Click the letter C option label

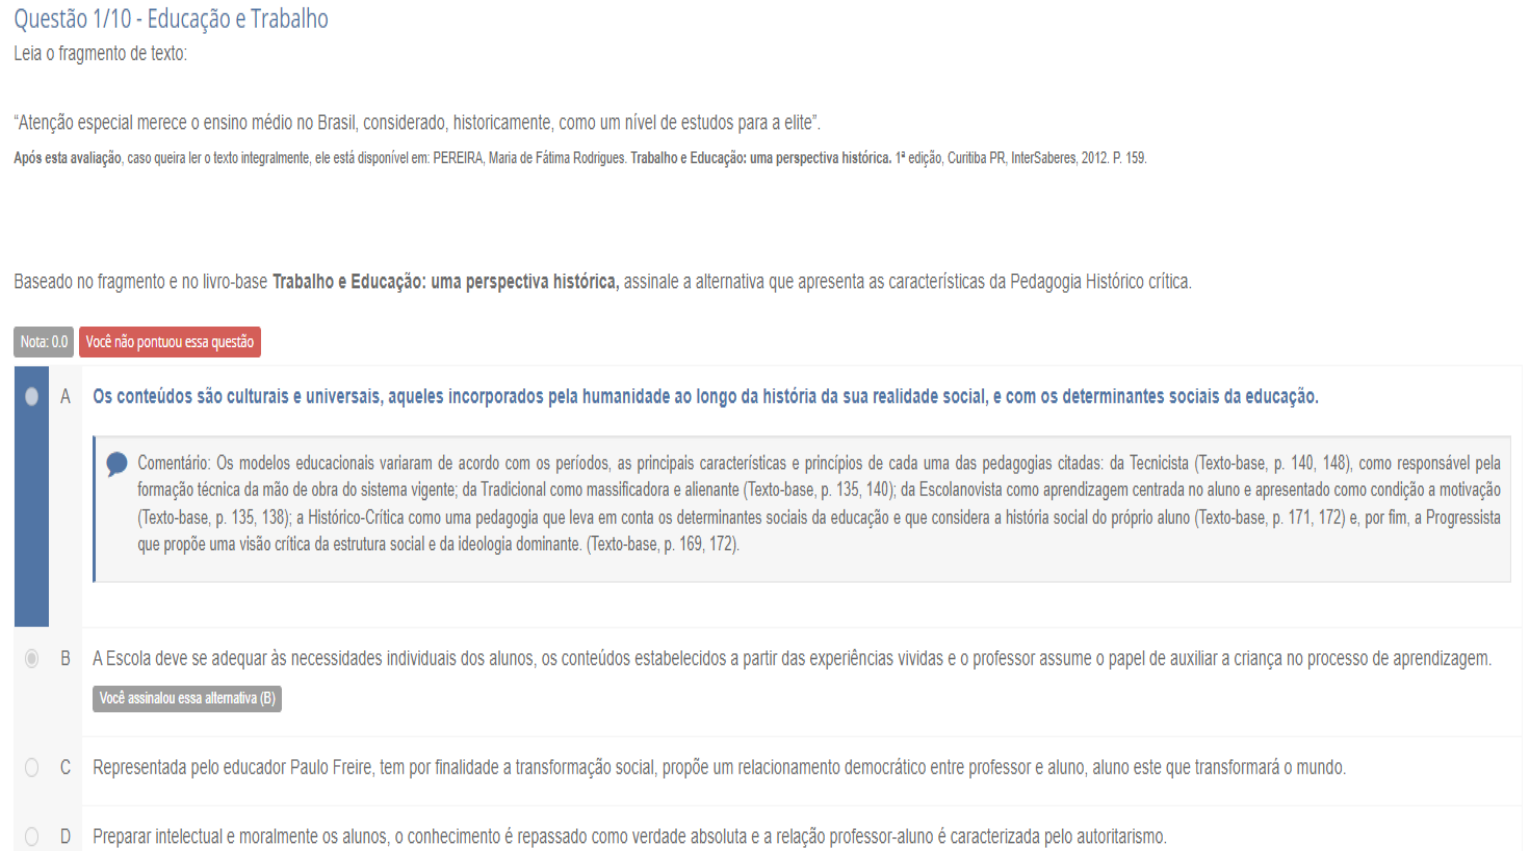click(x=66, y=767)
